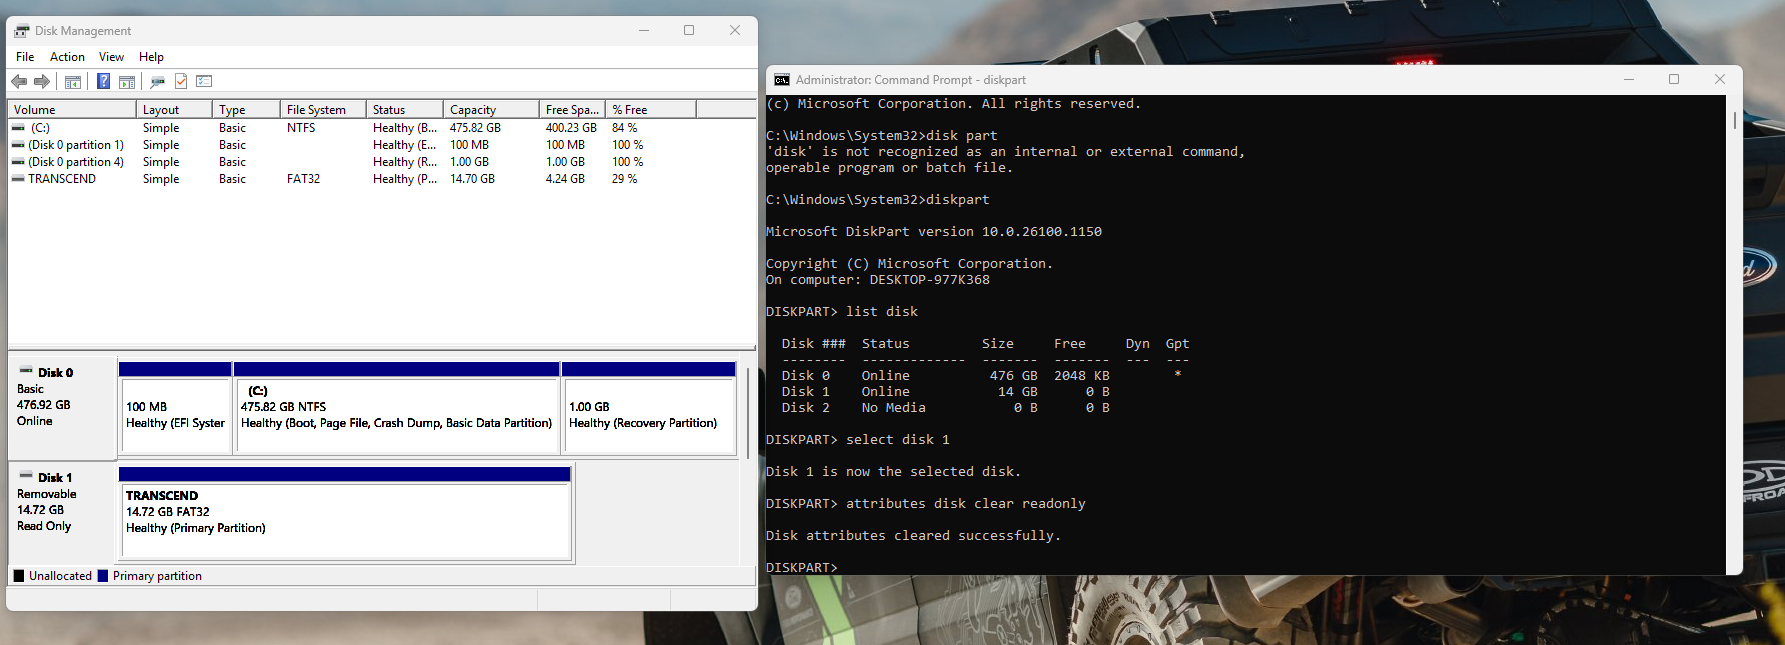The image size is (1785, 645).
Task: Click the 'list disk' command line in diskpart
Action: [842, 312]
